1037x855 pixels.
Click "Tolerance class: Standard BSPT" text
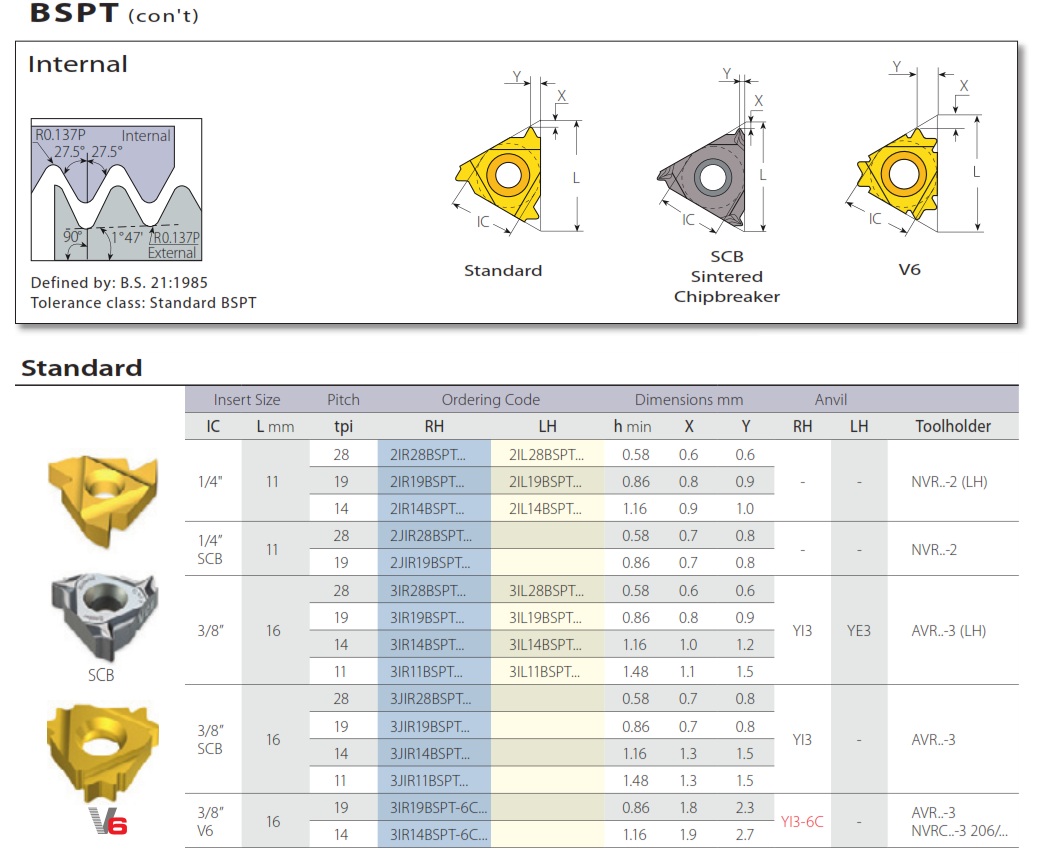tap(144, 303)
